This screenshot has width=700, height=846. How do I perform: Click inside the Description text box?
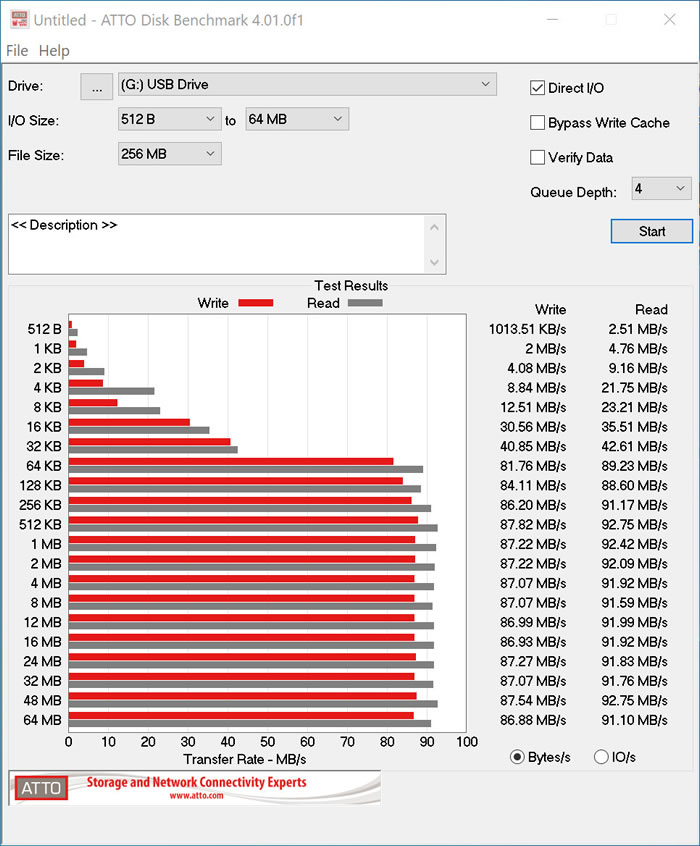[x=215, y=245]
